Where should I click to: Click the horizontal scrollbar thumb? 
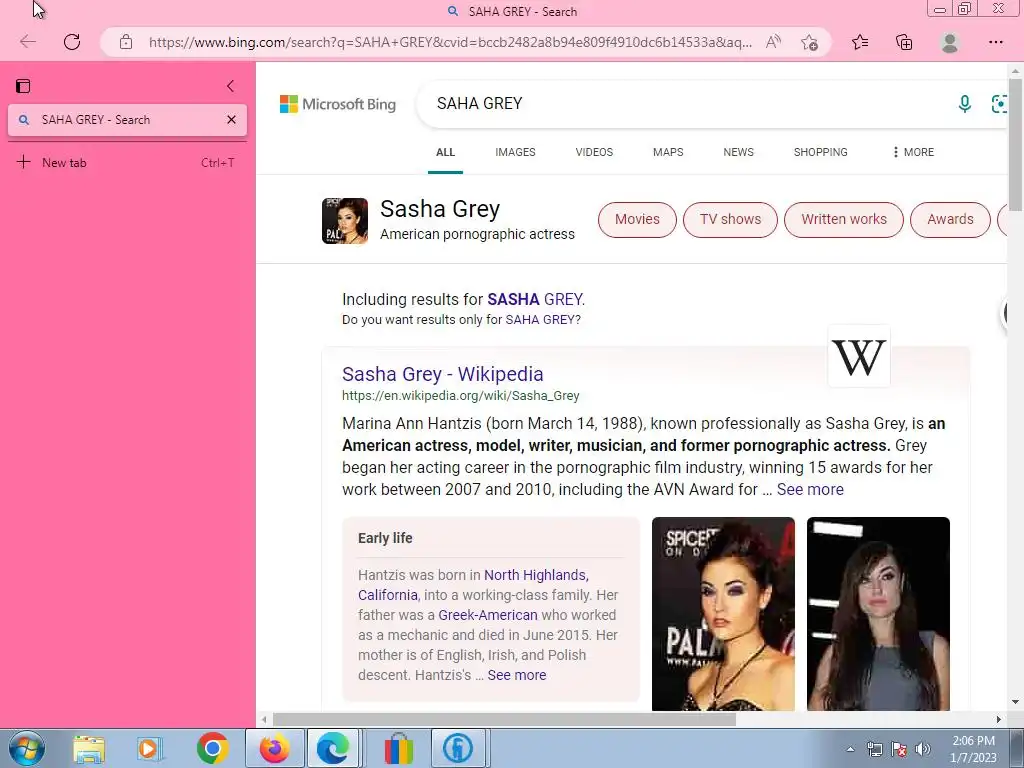pos(504,720)
